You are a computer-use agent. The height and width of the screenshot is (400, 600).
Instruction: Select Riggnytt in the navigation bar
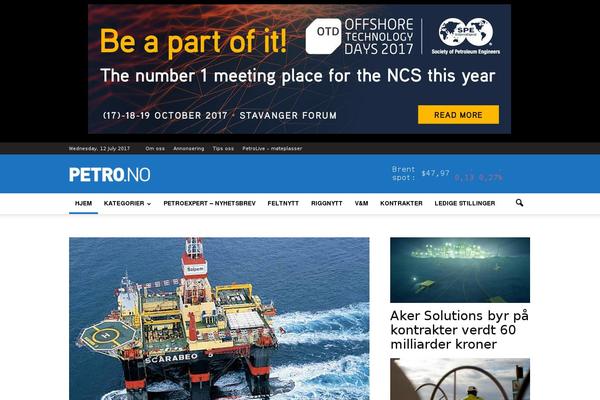tap(327, 203)
